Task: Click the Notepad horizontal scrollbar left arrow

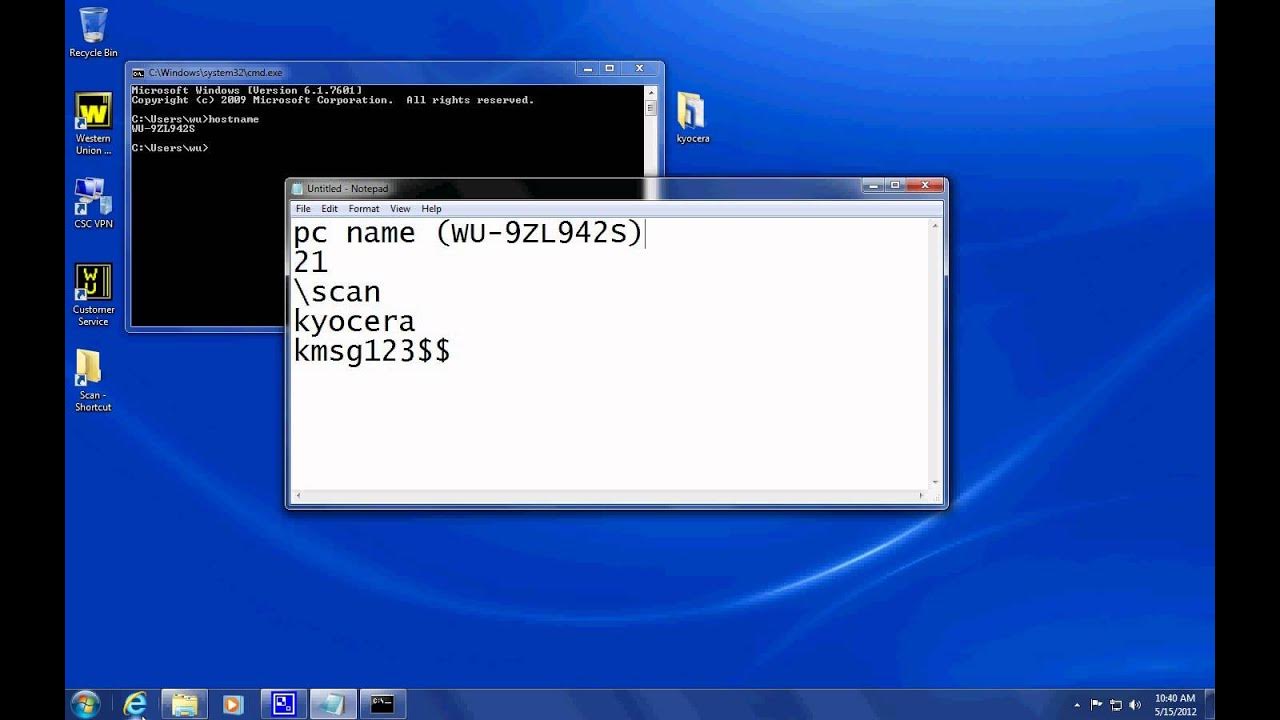Action: point(298,495)
